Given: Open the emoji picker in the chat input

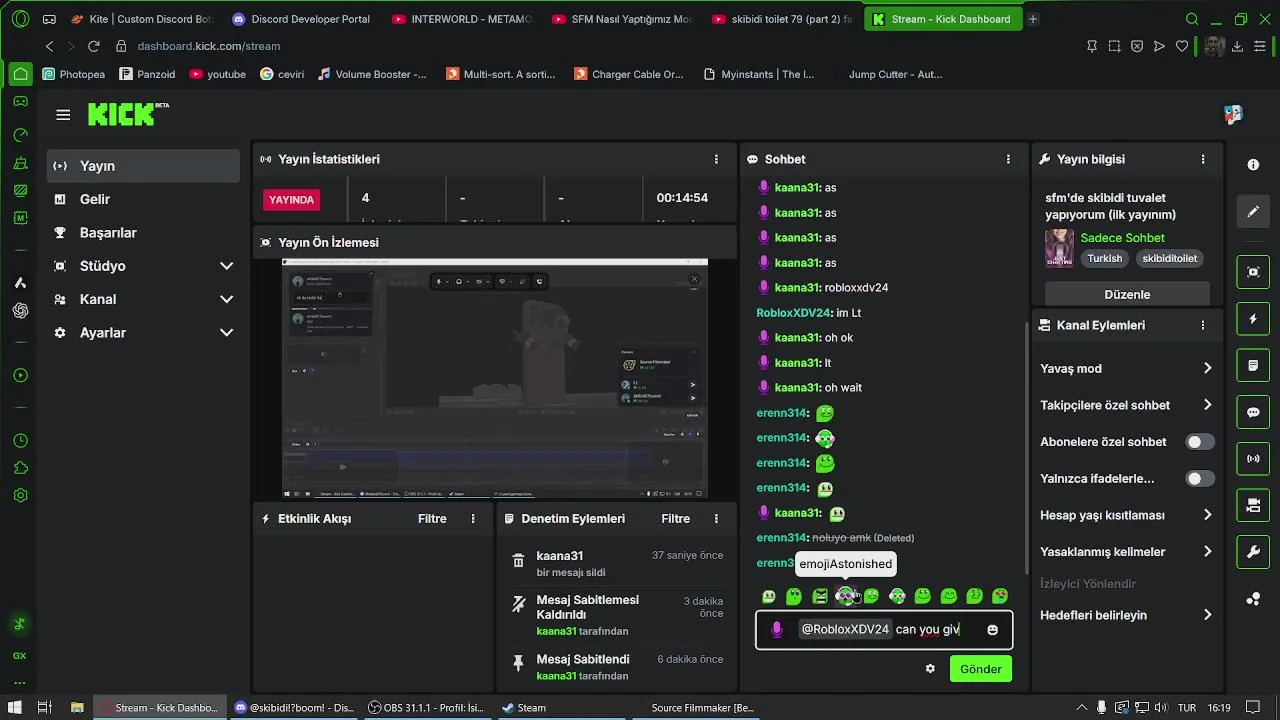Looking at the screenshot, I should tap(992, 630).
